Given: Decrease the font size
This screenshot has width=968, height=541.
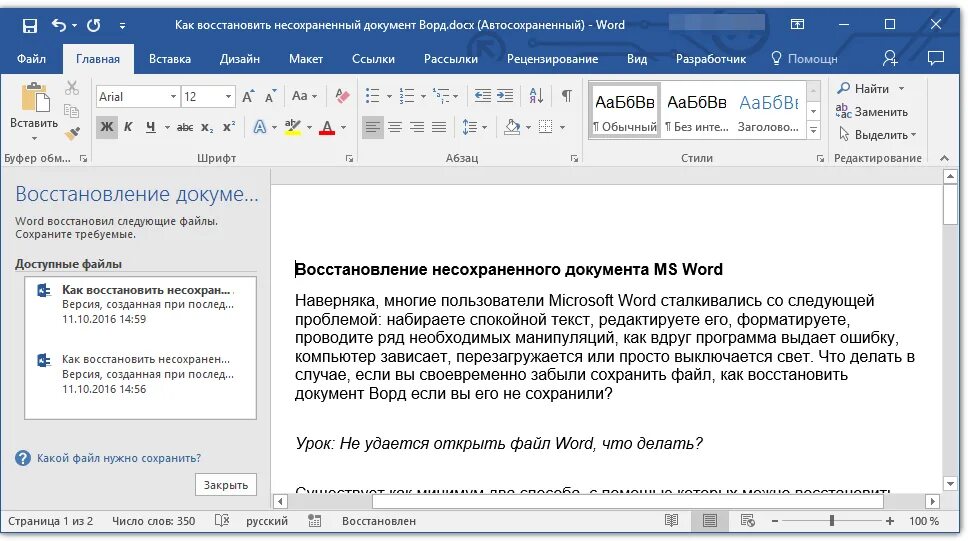Looking at the screenshot, I should click(x=270, y=96).
